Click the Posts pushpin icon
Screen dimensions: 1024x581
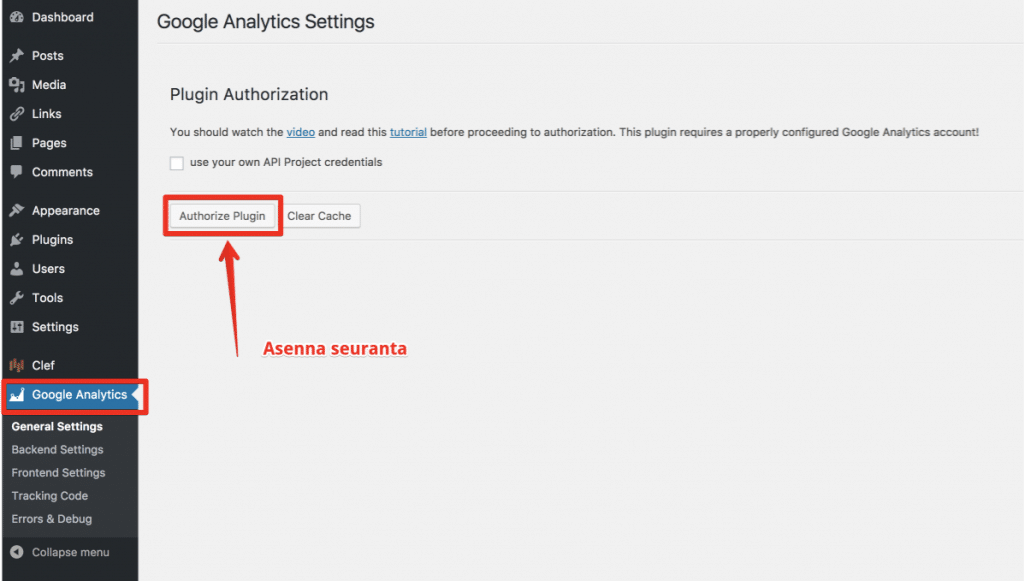(17, 55)
